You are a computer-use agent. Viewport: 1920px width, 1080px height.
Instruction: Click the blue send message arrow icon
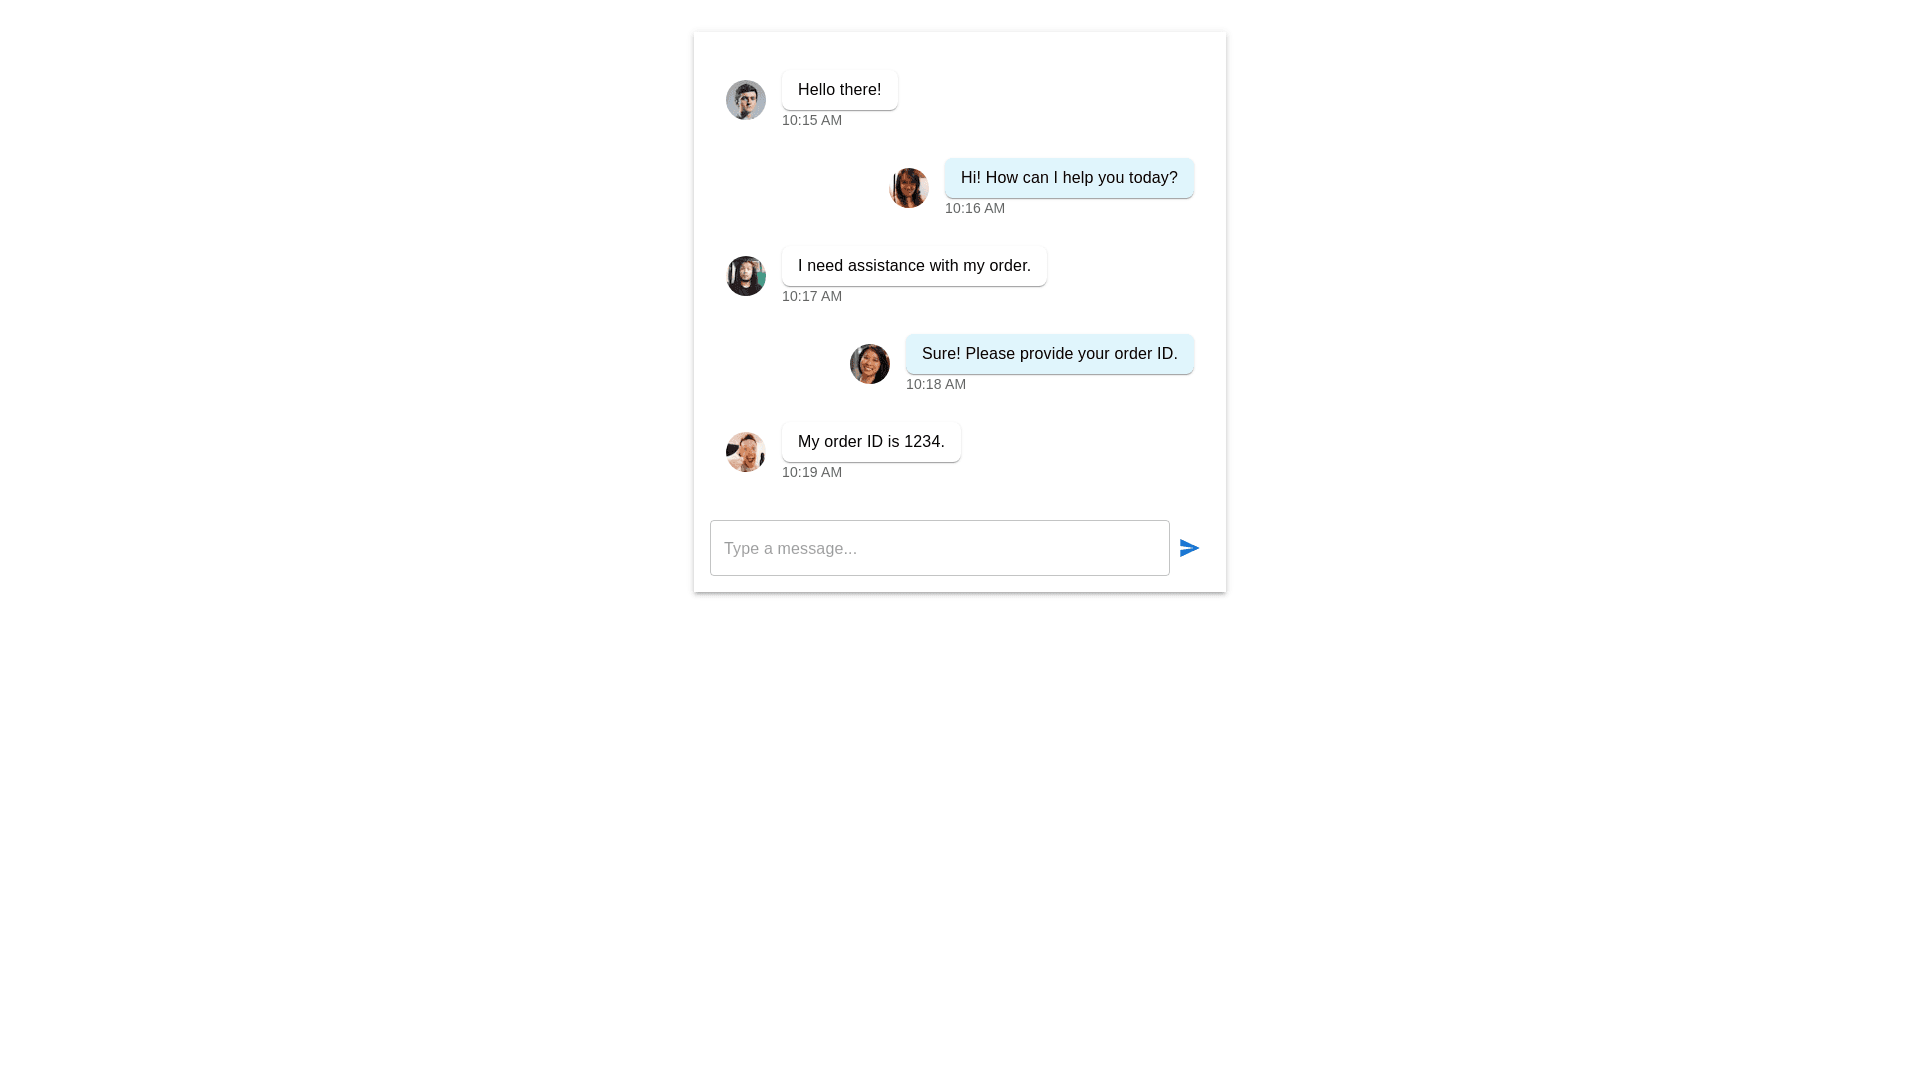[x=1189, y=548]
